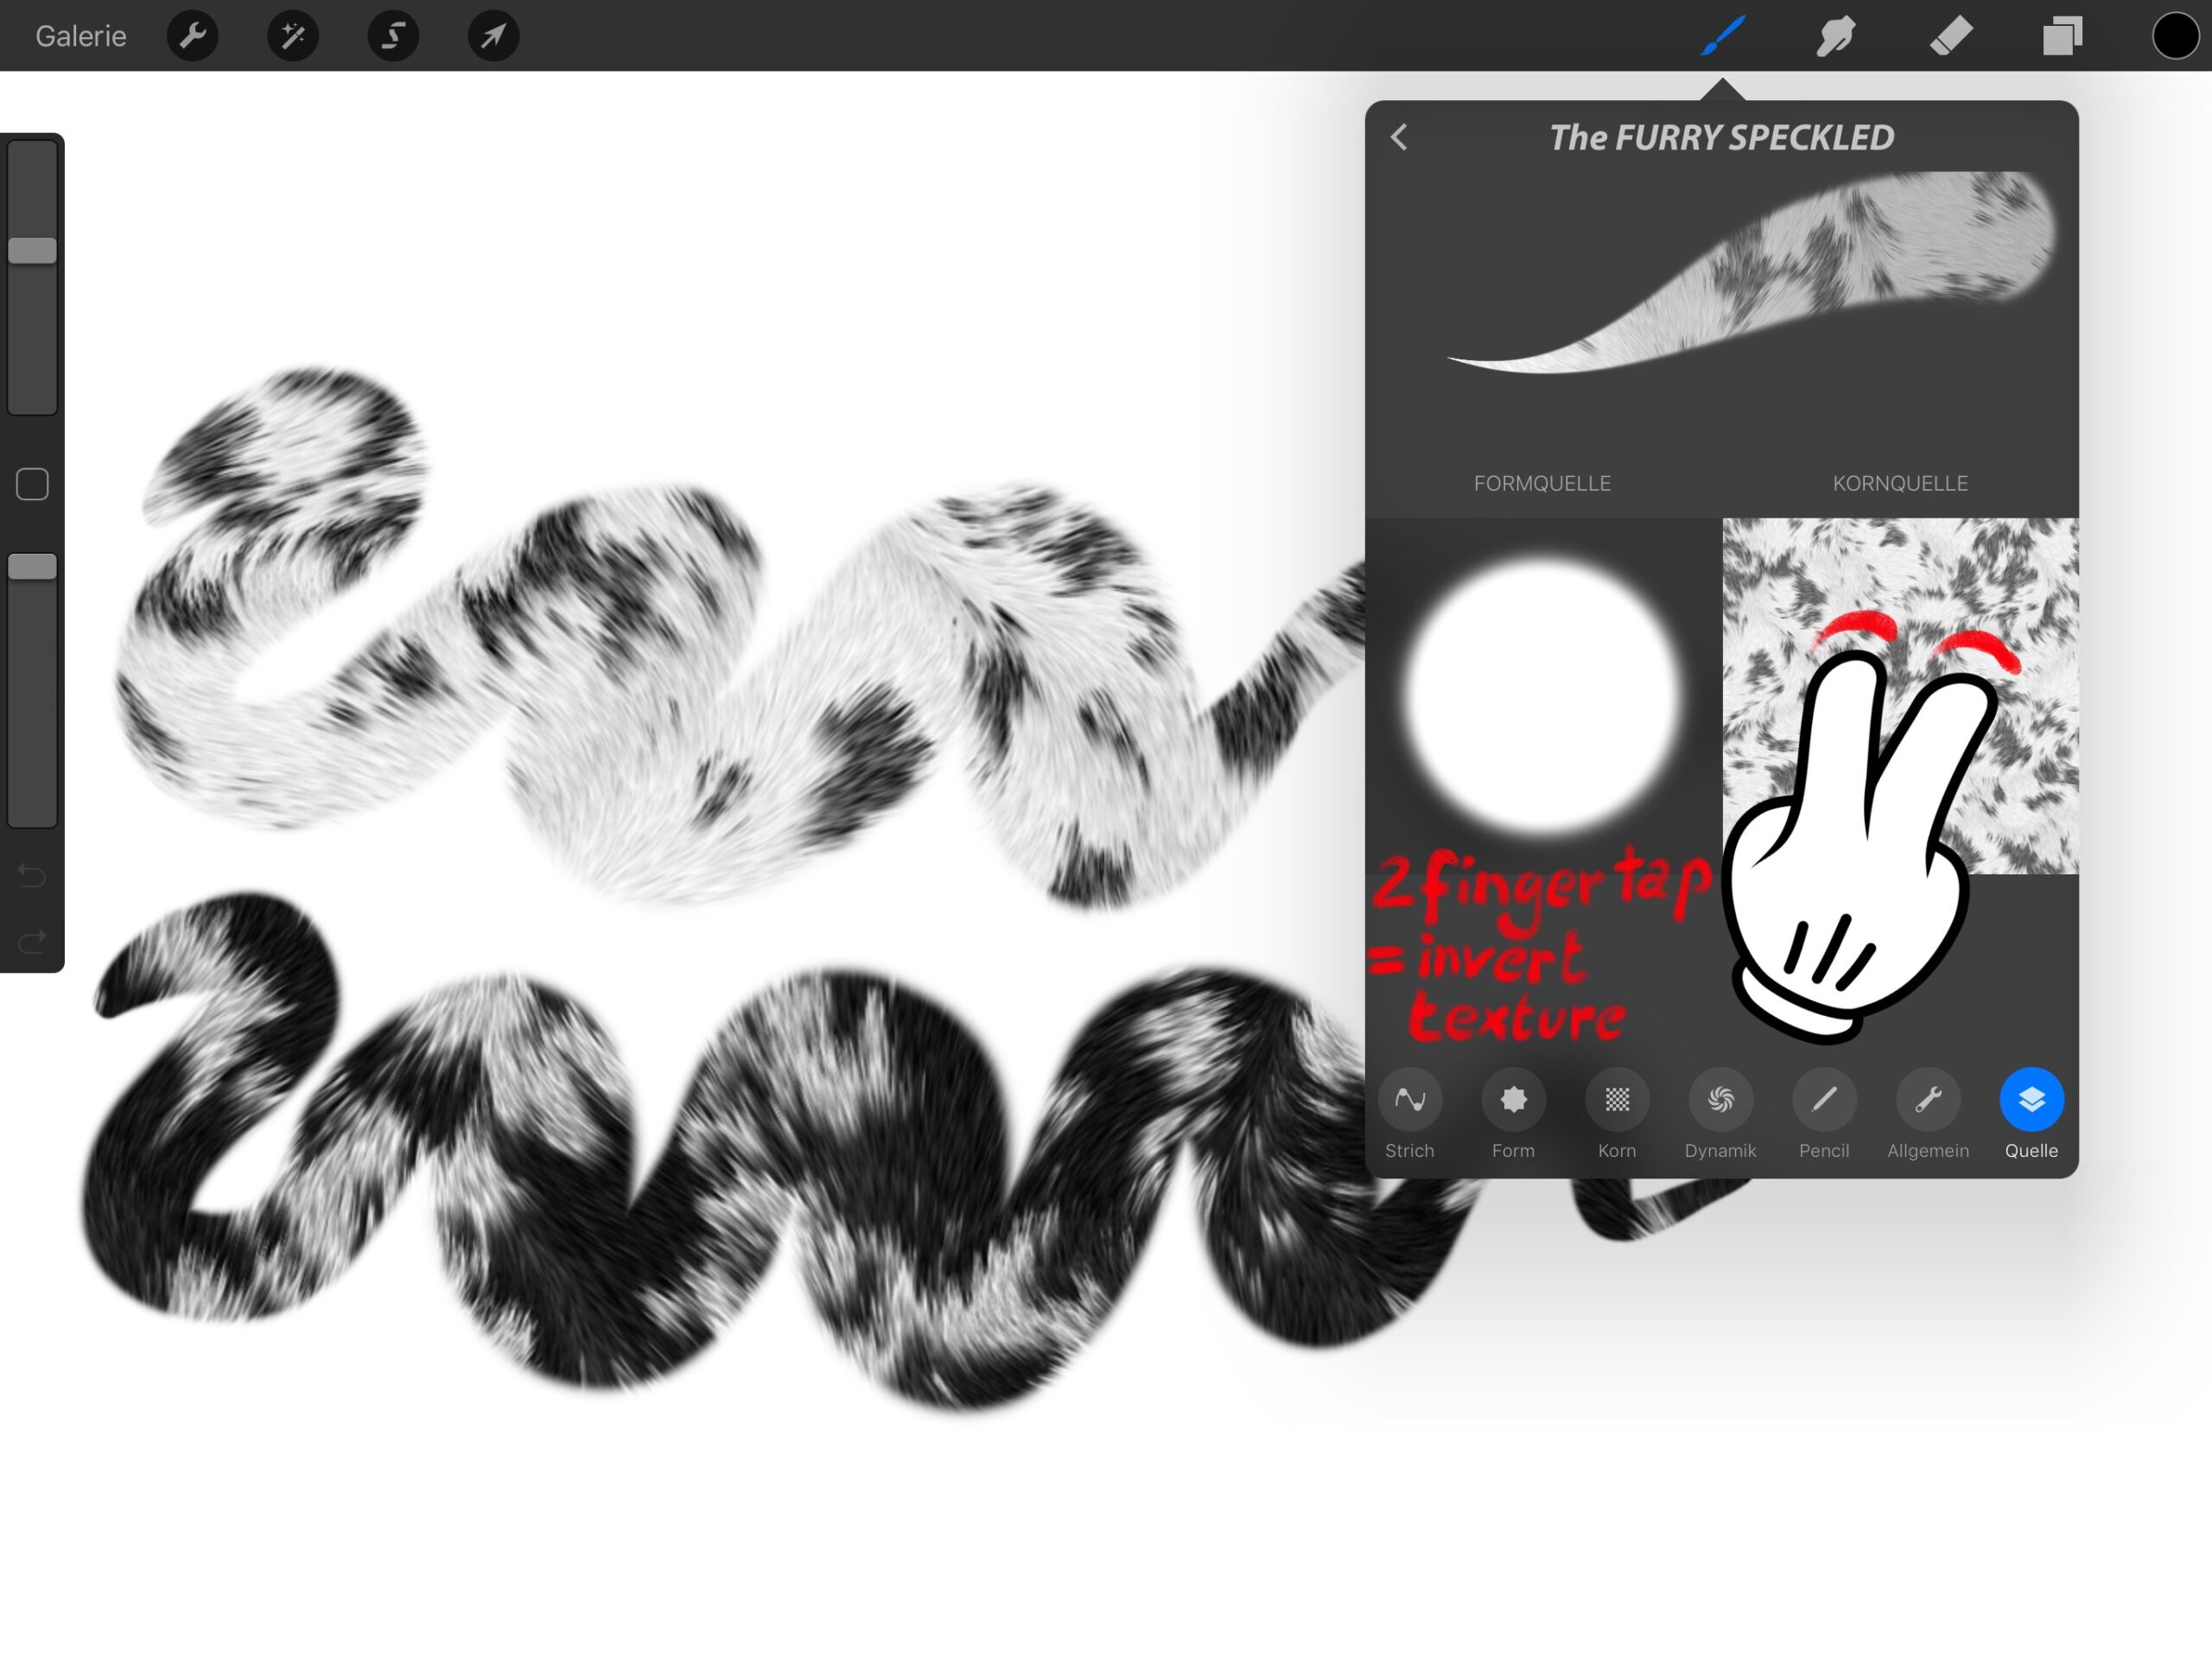Open the Allgemein settings tab
Screen dimensions: 2212x1658
1928,1100
